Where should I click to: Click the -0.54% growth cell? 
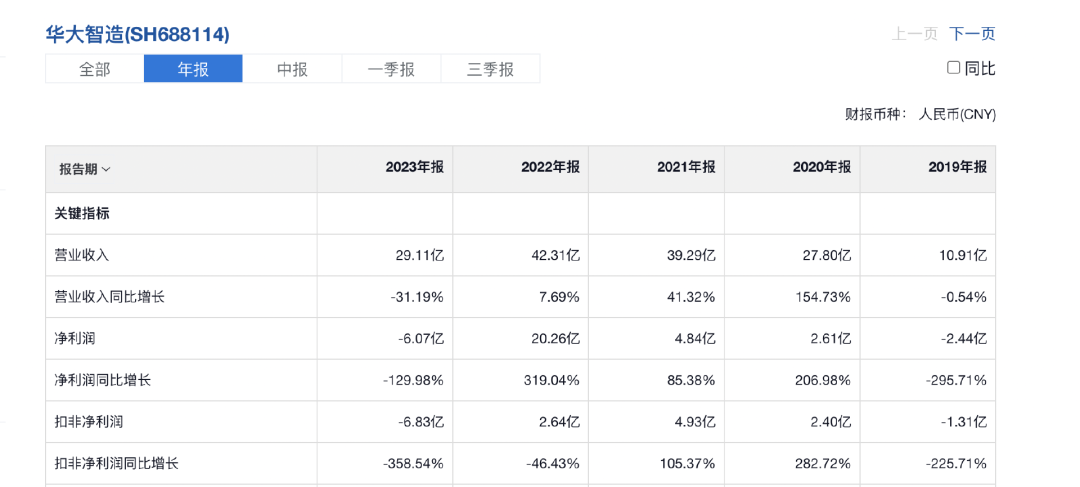966,297
